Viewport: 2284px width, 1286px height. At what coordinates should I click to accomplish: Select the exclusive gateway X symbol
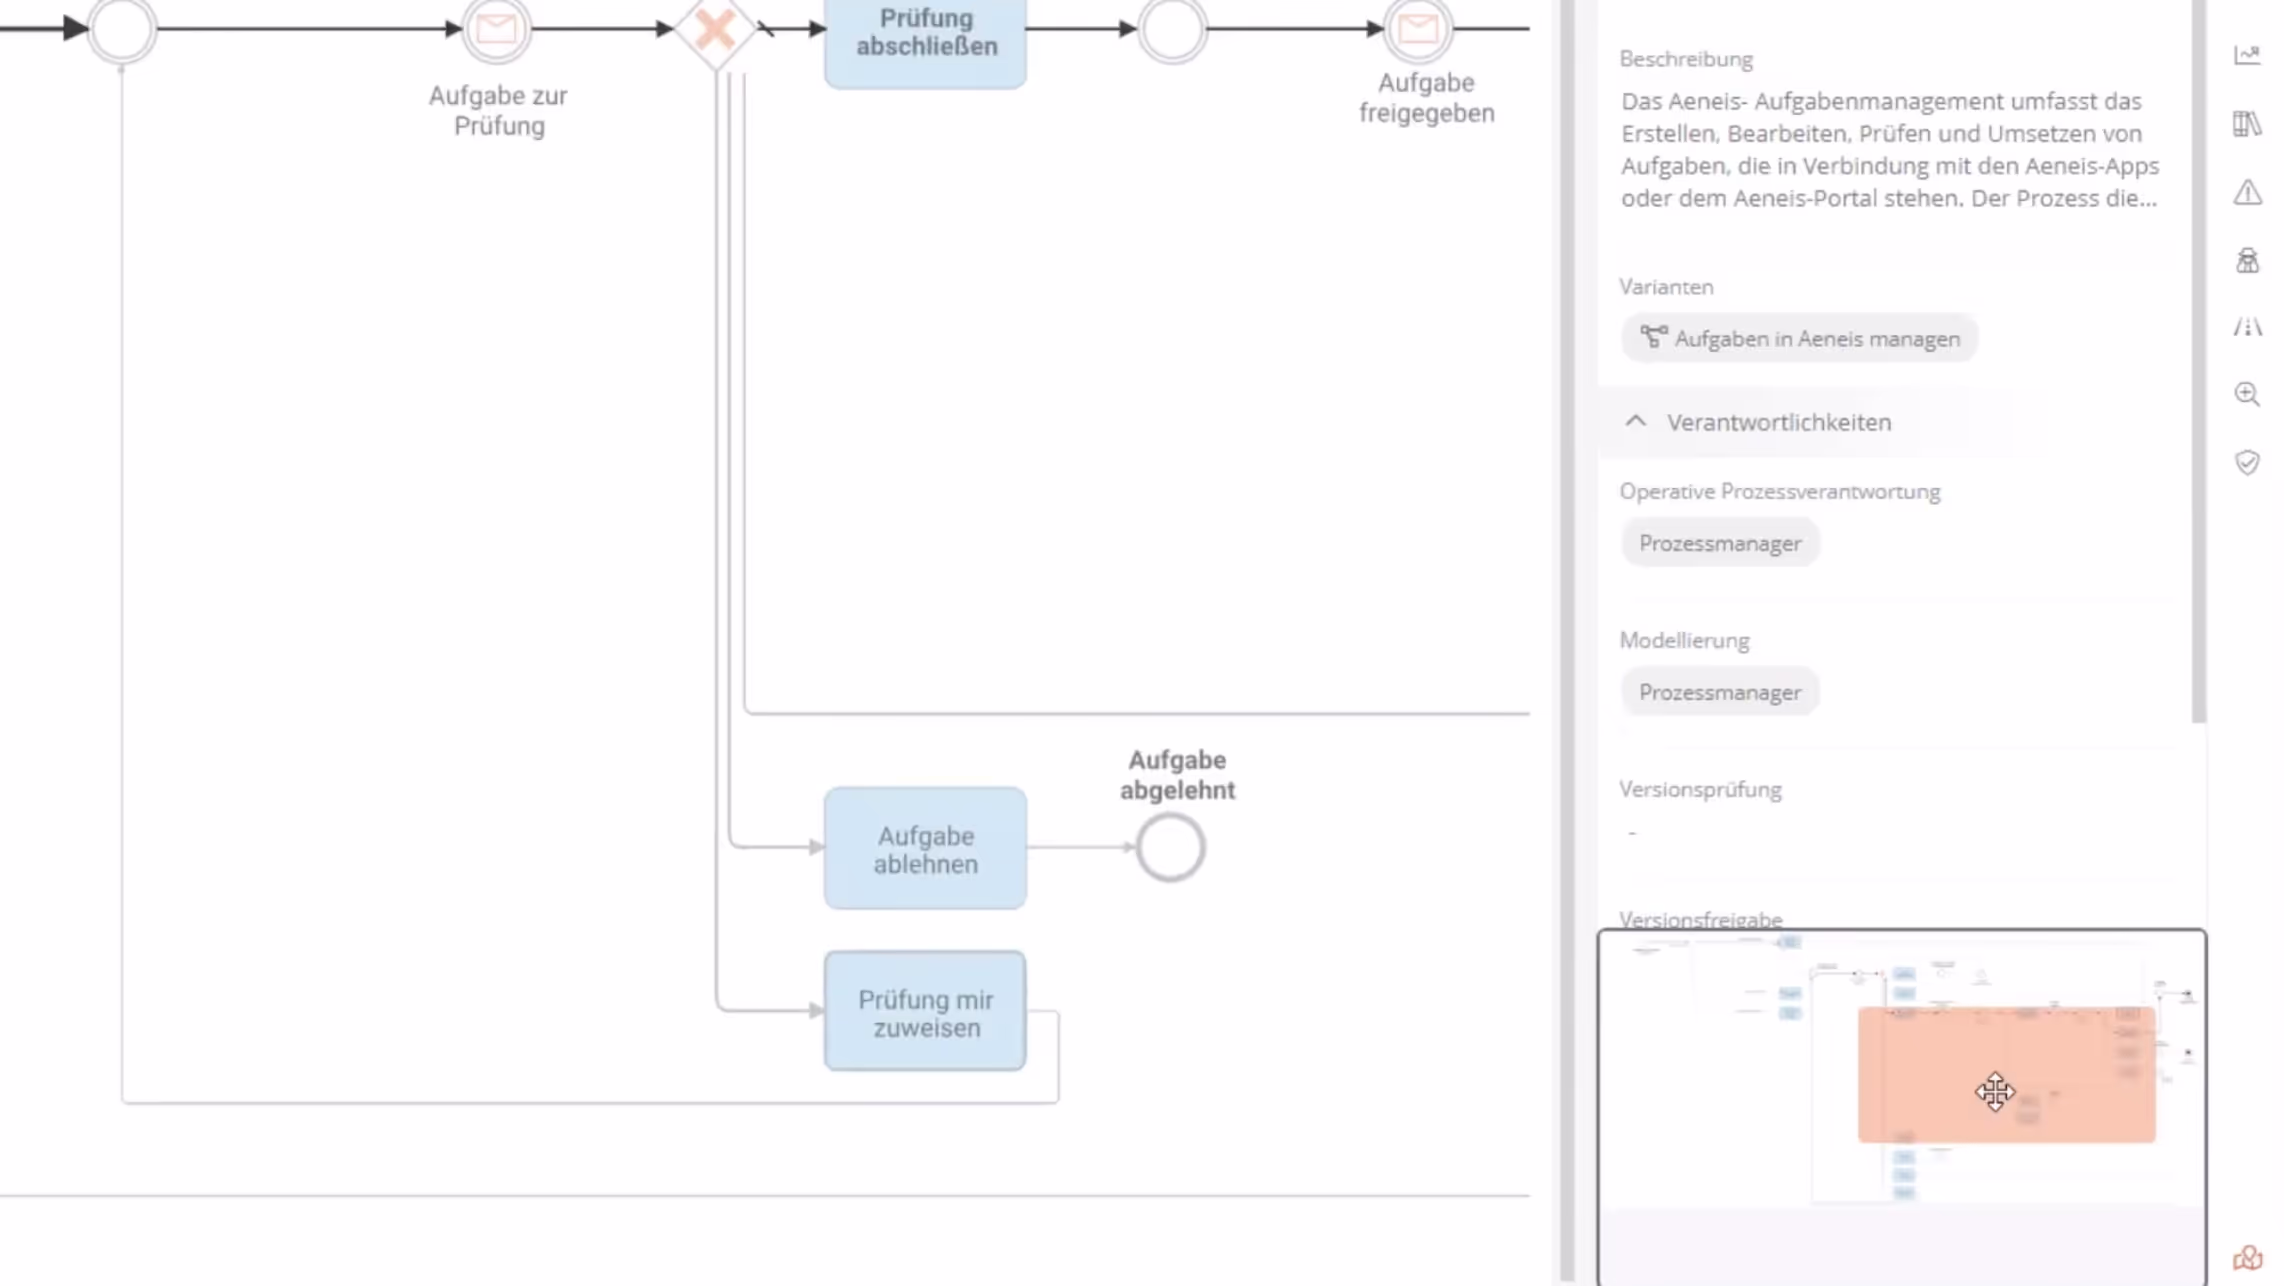point(715,29)
